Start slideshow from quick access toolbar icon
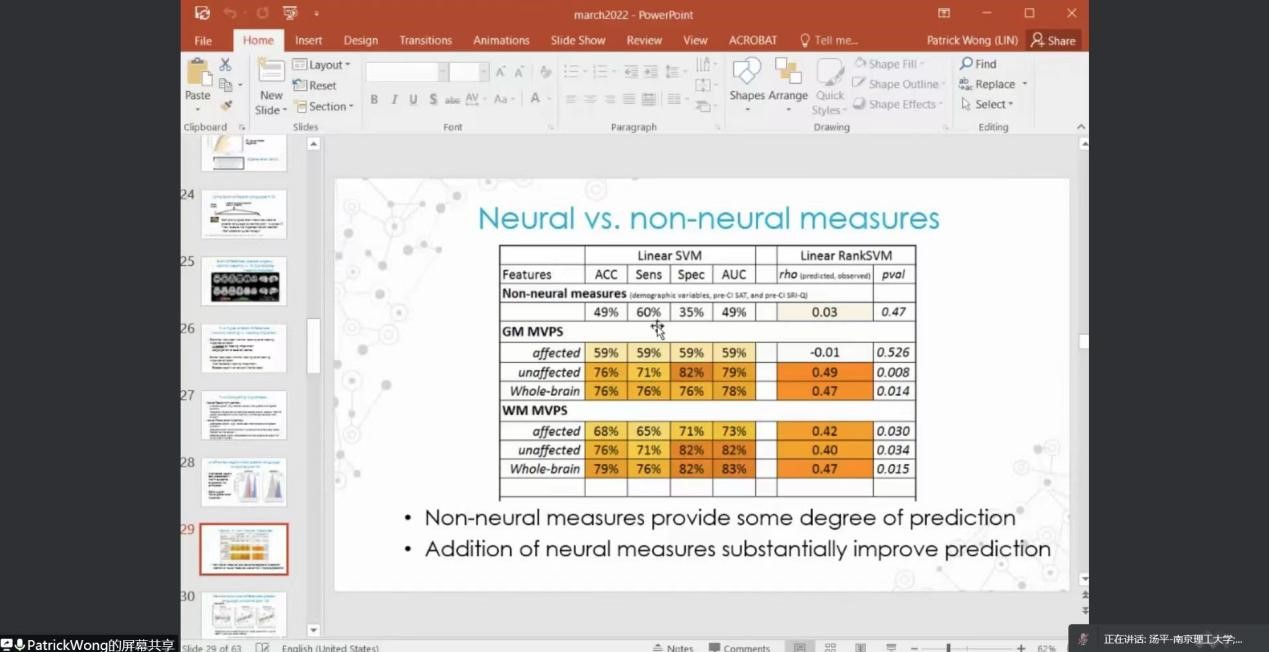 [291, 14]
